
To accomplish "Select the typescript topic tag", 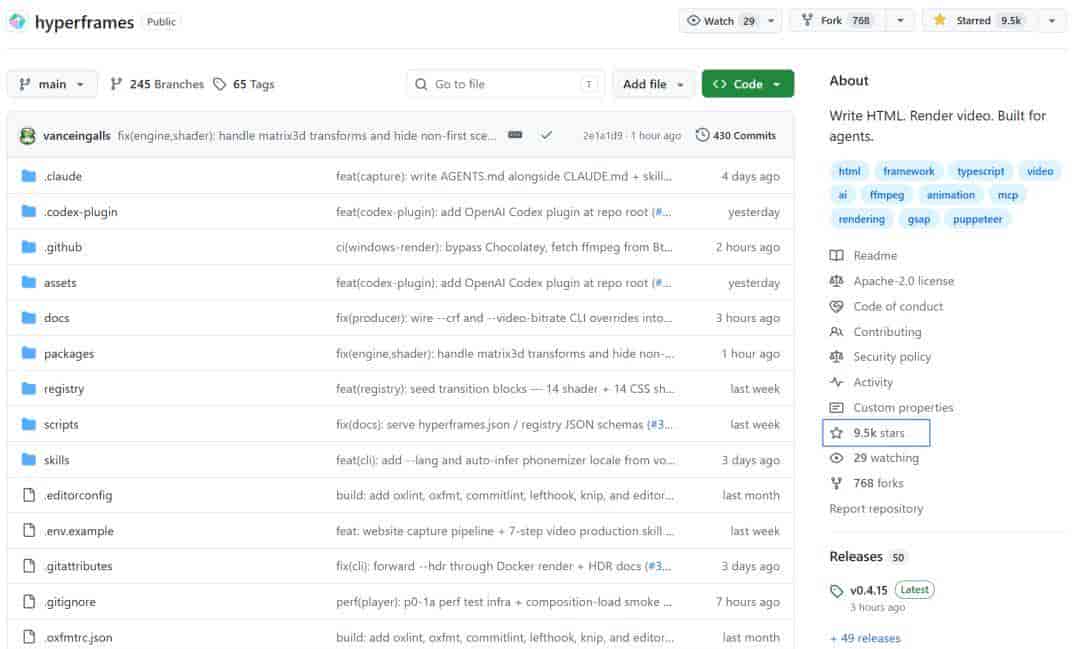I will coord(980,172).
